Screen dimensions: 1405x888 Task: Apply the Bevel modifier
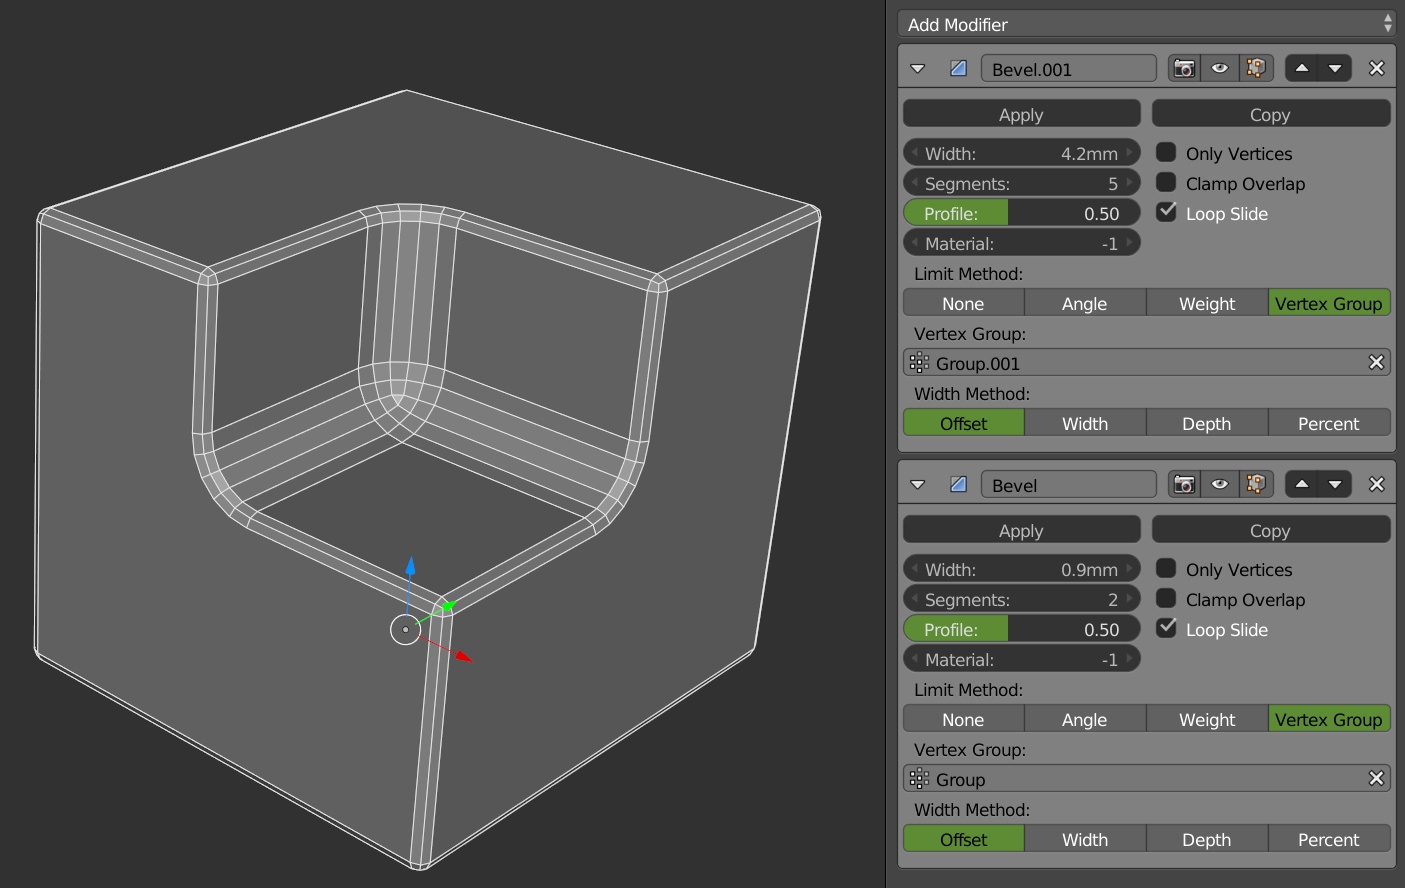click(x=1021, y=530)
